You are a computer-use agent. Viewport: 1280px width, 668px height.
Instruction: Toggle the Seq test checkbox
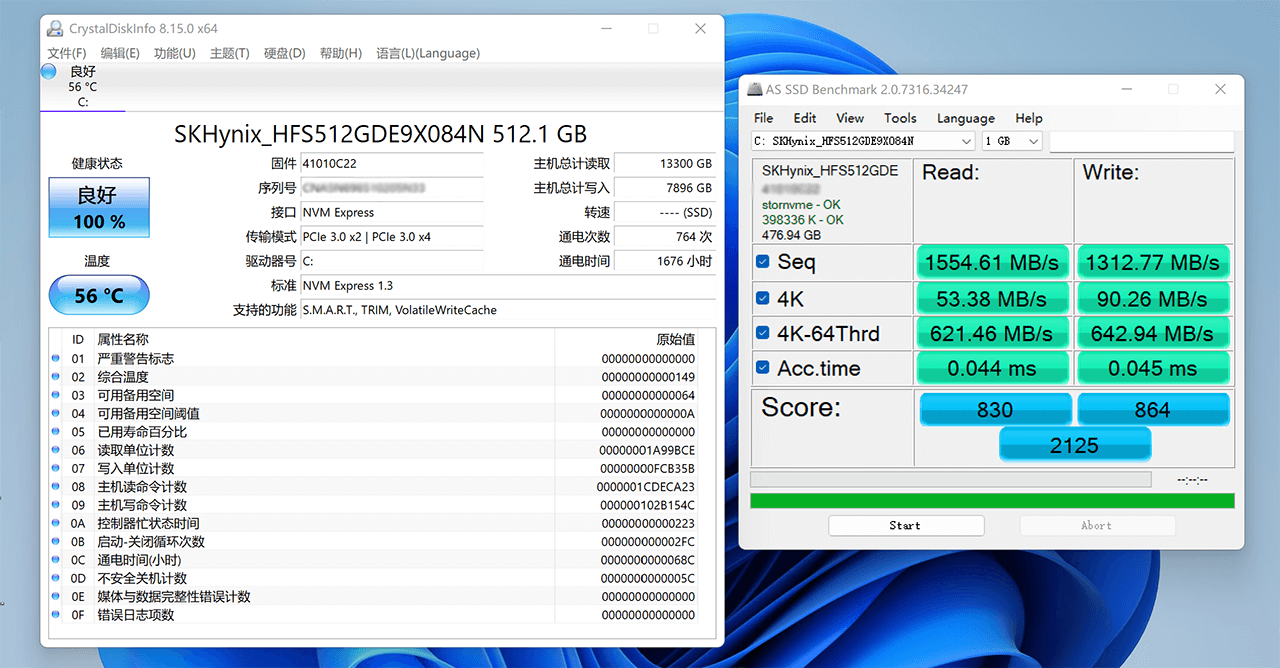(763, 262)
